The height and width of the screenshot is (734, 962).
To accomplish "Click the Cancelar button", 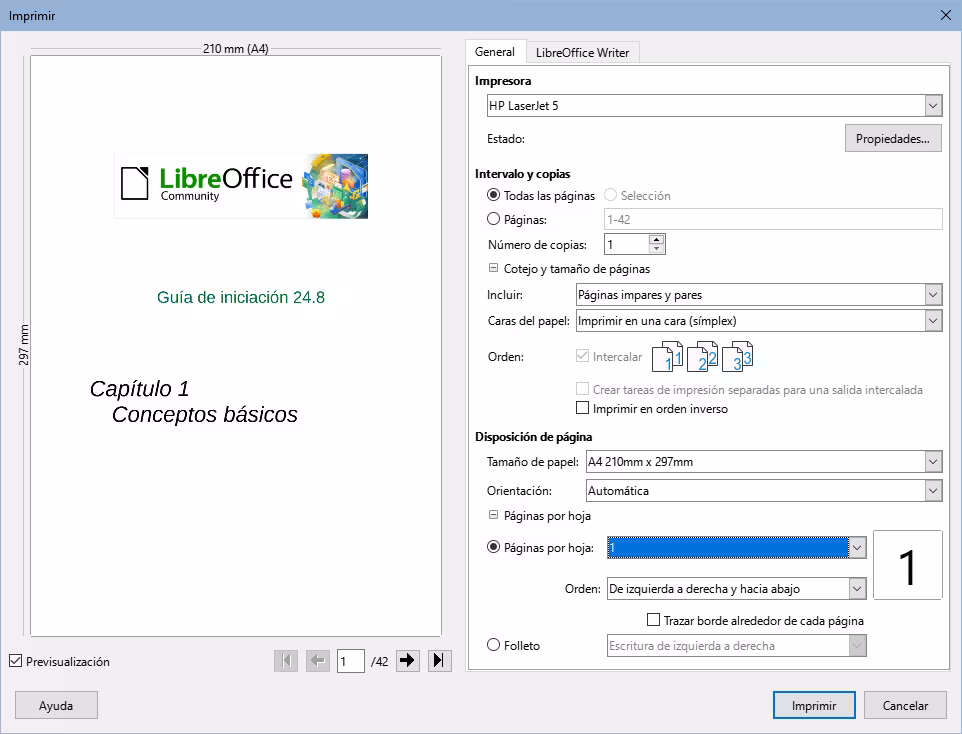I will (905, 705).
